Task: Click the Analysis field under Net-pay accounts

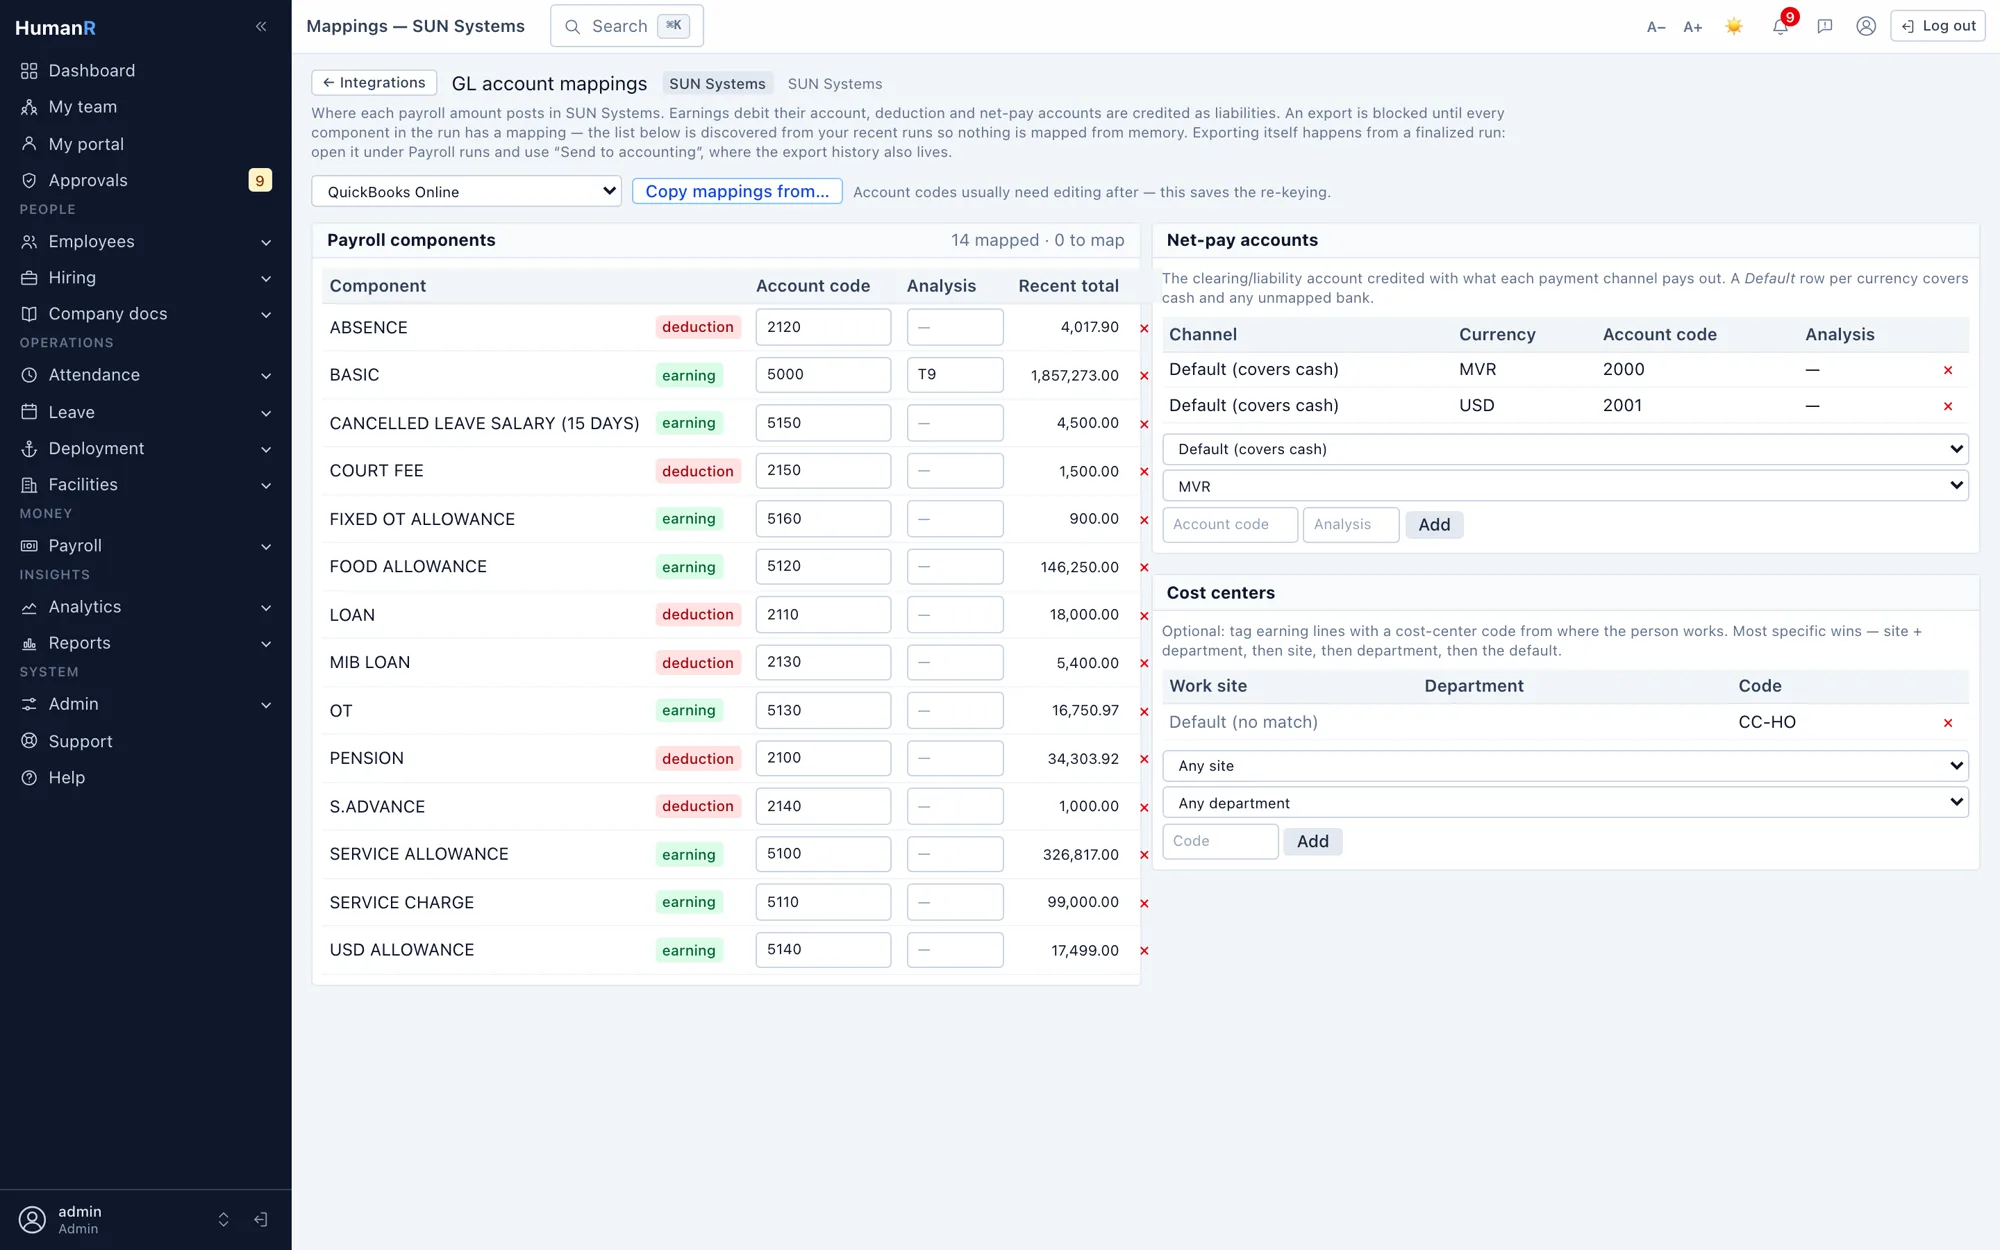Action: pyautogui.click(x=1351, y=525)
